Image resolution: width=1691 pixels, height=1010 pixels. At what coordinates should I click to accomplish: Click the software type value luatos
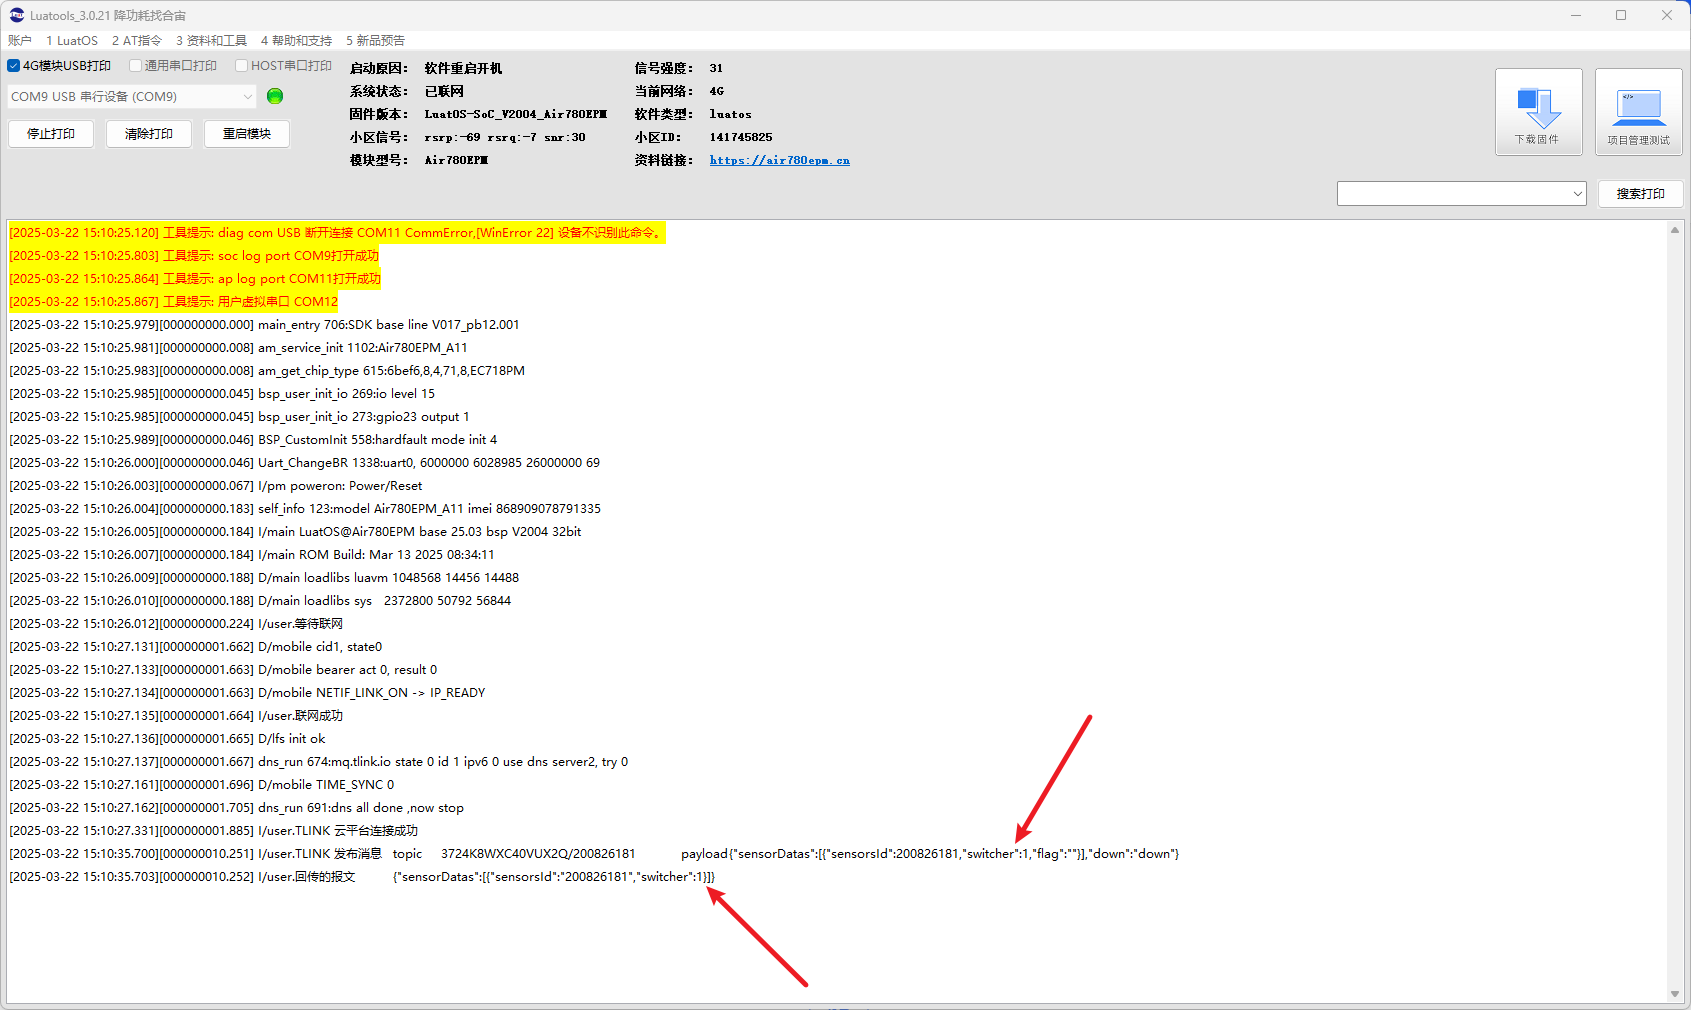730,114
